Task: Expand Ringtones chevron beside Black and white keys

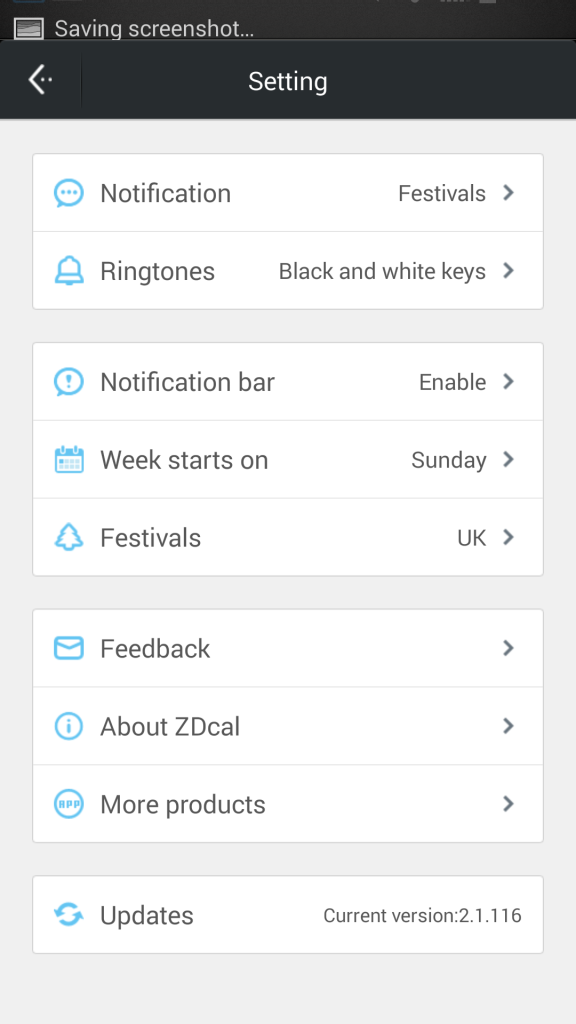Action: [509, 270]
